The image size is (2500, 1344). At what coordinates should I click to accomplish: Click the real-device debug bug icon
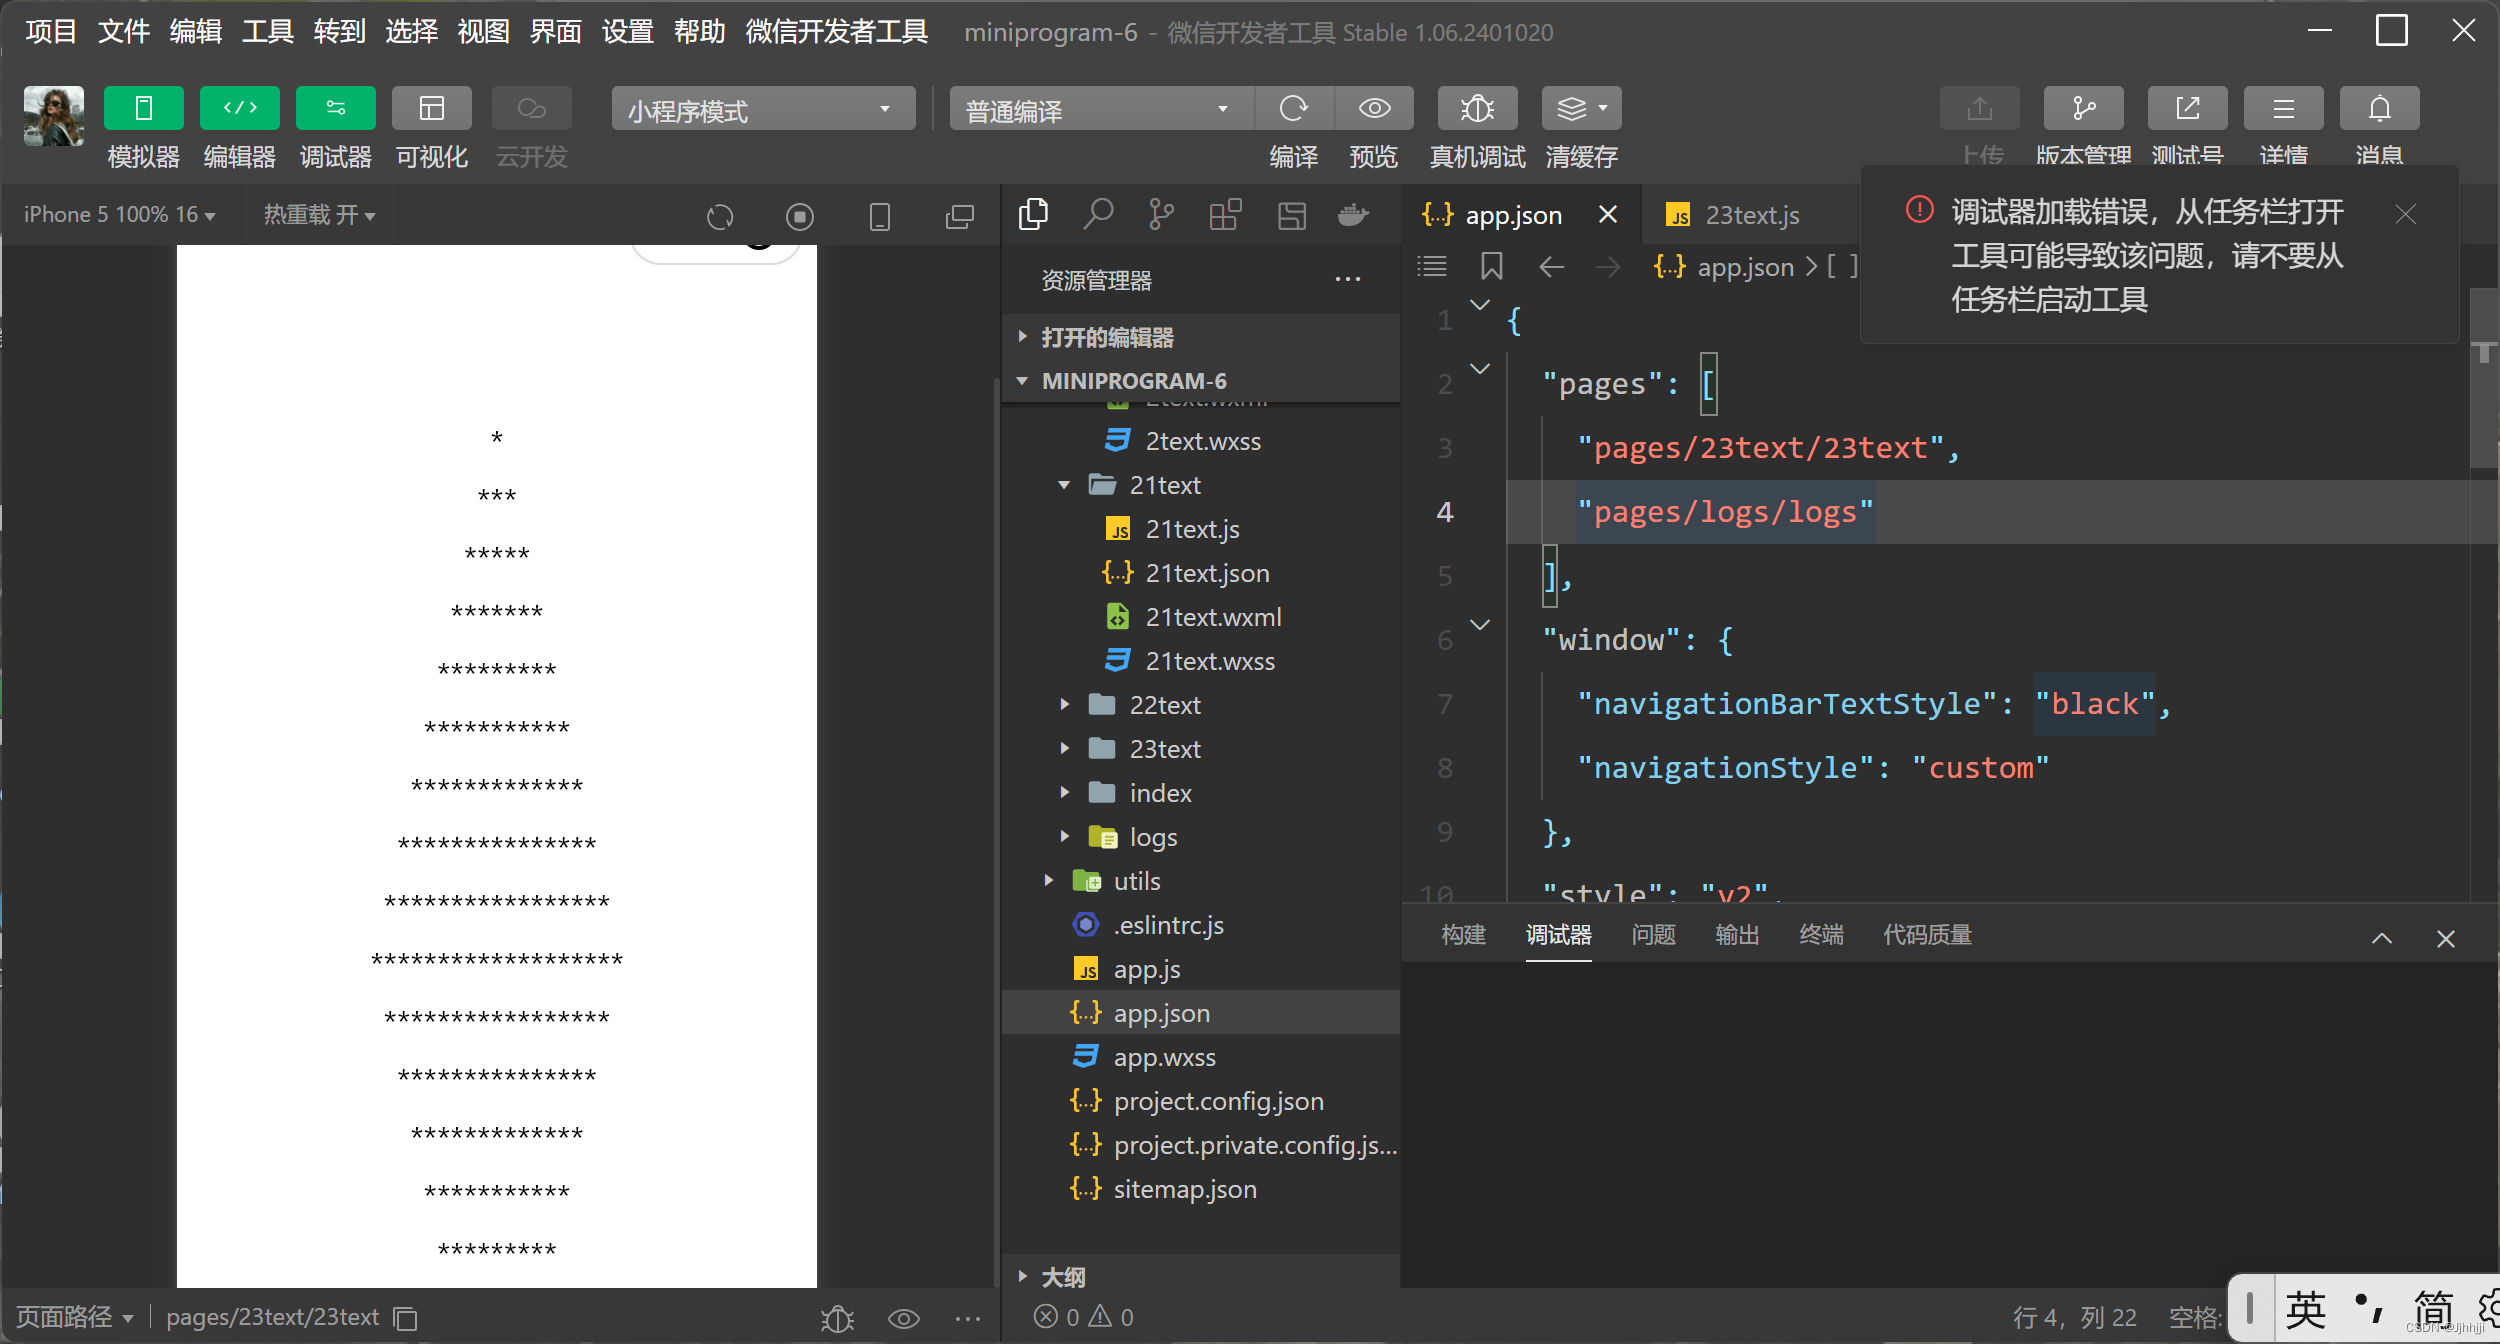point(1477,108)
